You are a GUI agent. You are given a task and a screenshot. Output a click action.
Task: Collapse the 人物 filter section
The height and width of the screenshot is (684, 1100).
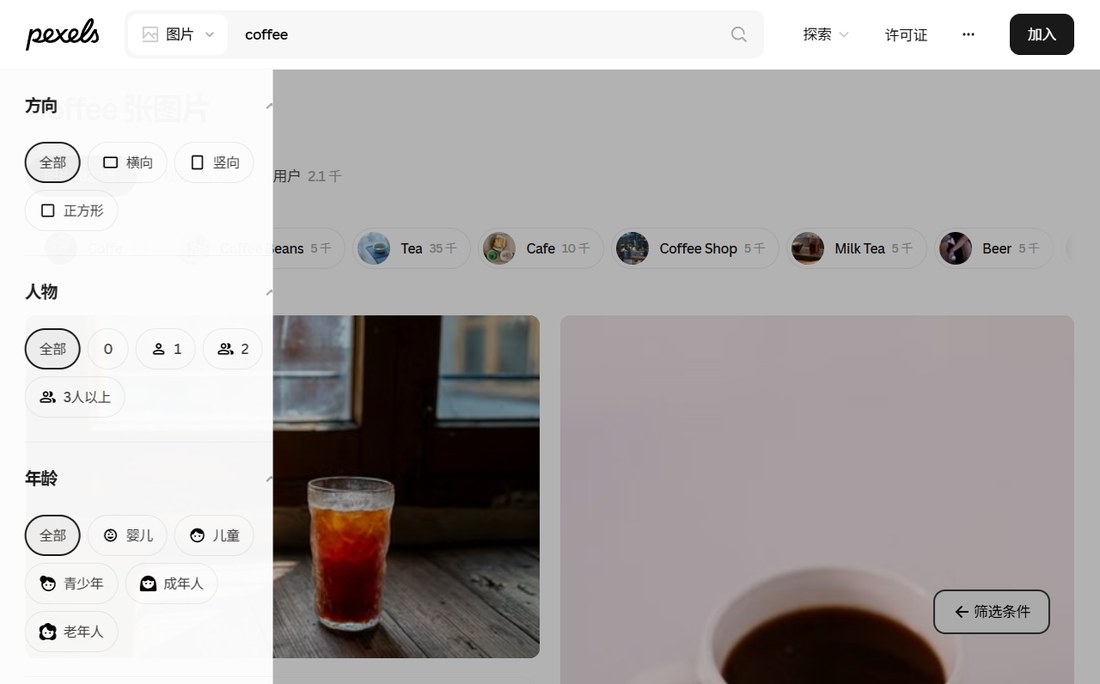point(269,292)
